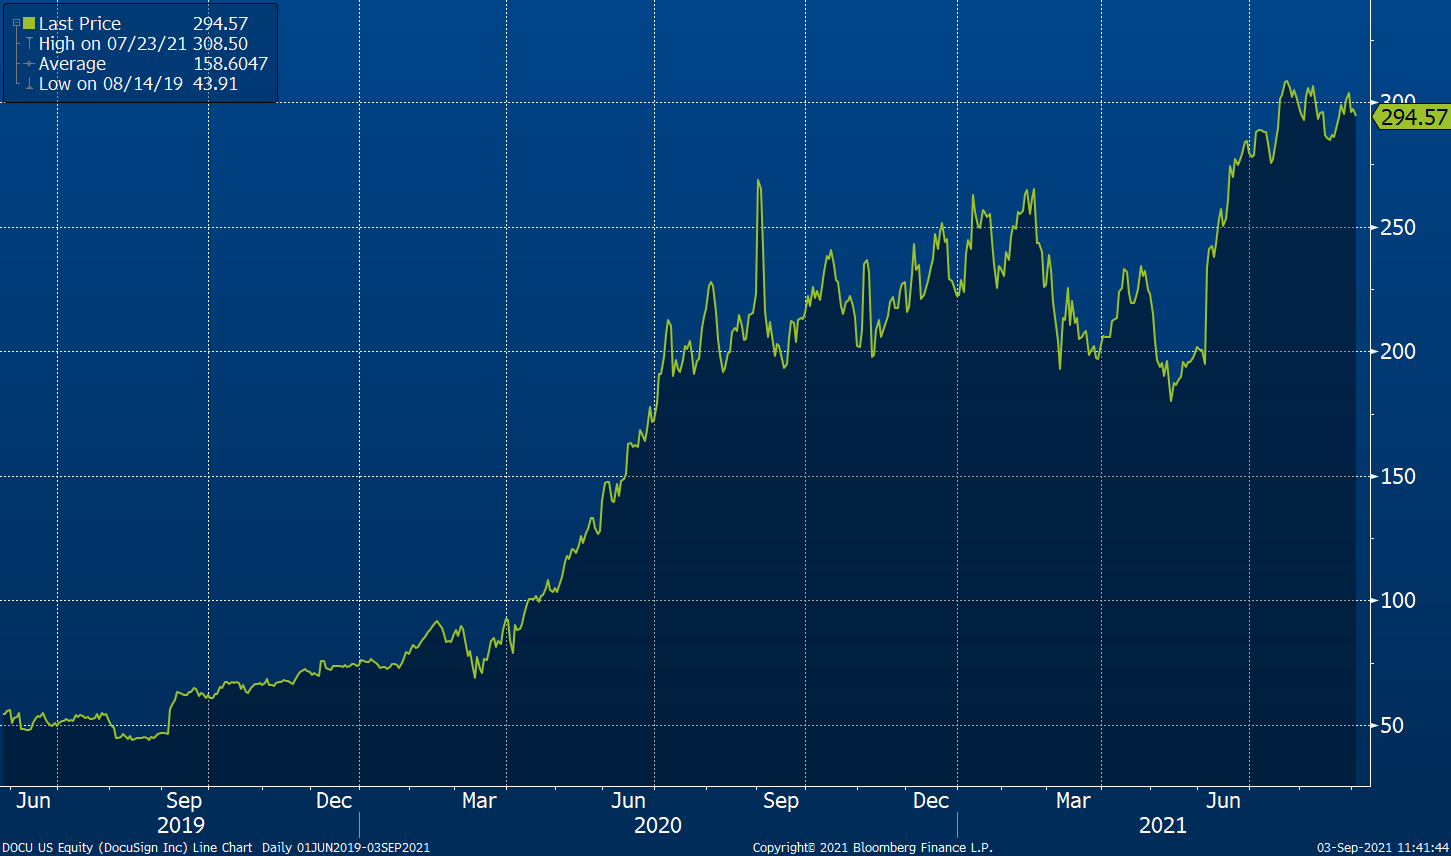Click the legend value 308.50

[220, 44]
